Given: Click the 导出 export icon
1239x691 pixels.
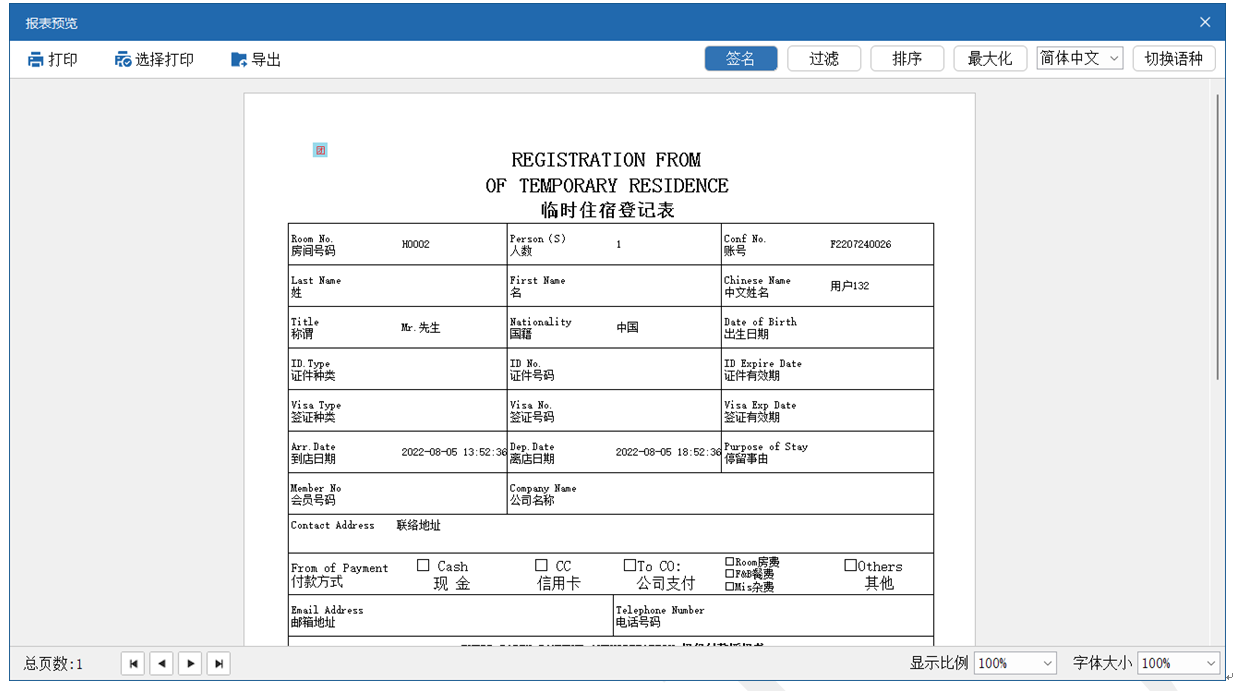Looking at the screenshot, I should pyautogui.click(x=239, y=60).
